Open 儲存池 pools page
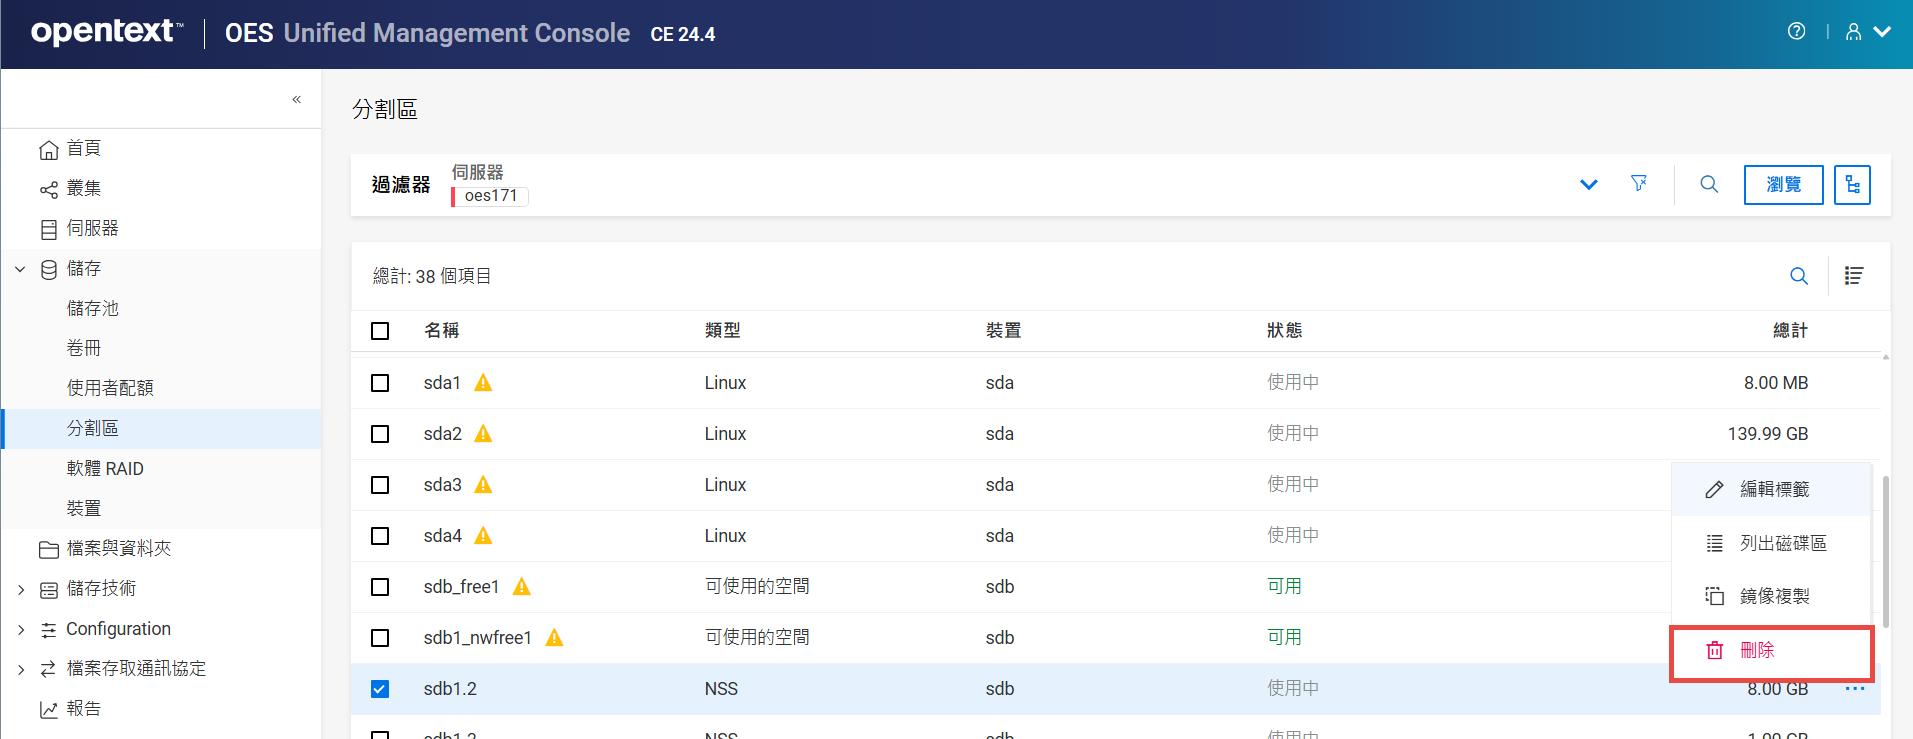Screen dimensions: 1913x739 click(x=93, y=308)
